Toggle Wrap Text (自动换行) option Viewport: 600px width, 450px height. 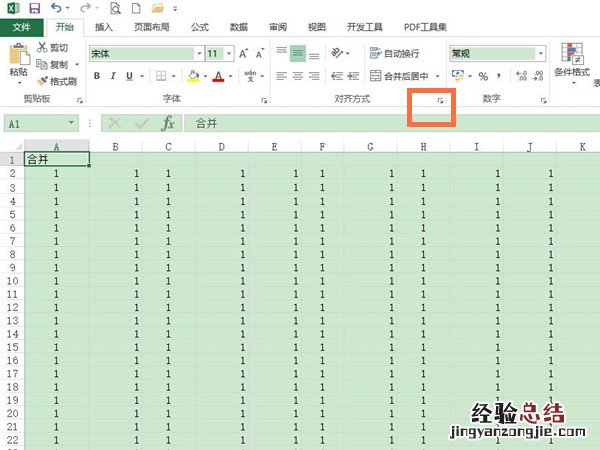[x=395, y=53]
